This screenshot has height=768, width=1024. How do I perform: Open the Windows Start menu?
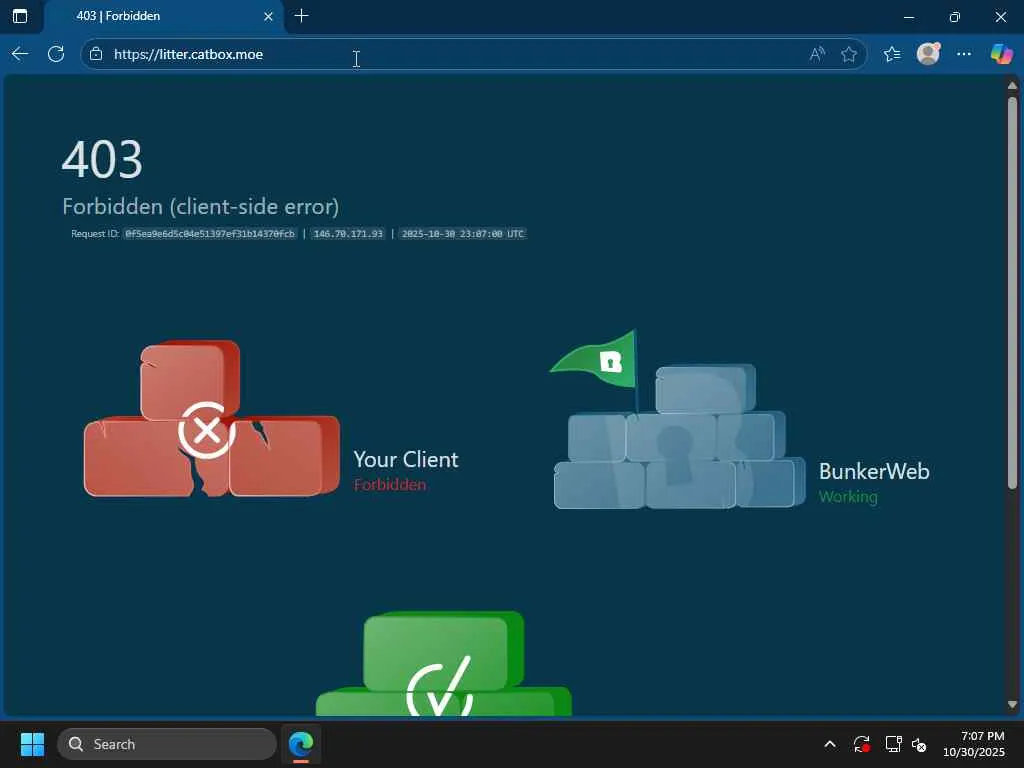32,744
